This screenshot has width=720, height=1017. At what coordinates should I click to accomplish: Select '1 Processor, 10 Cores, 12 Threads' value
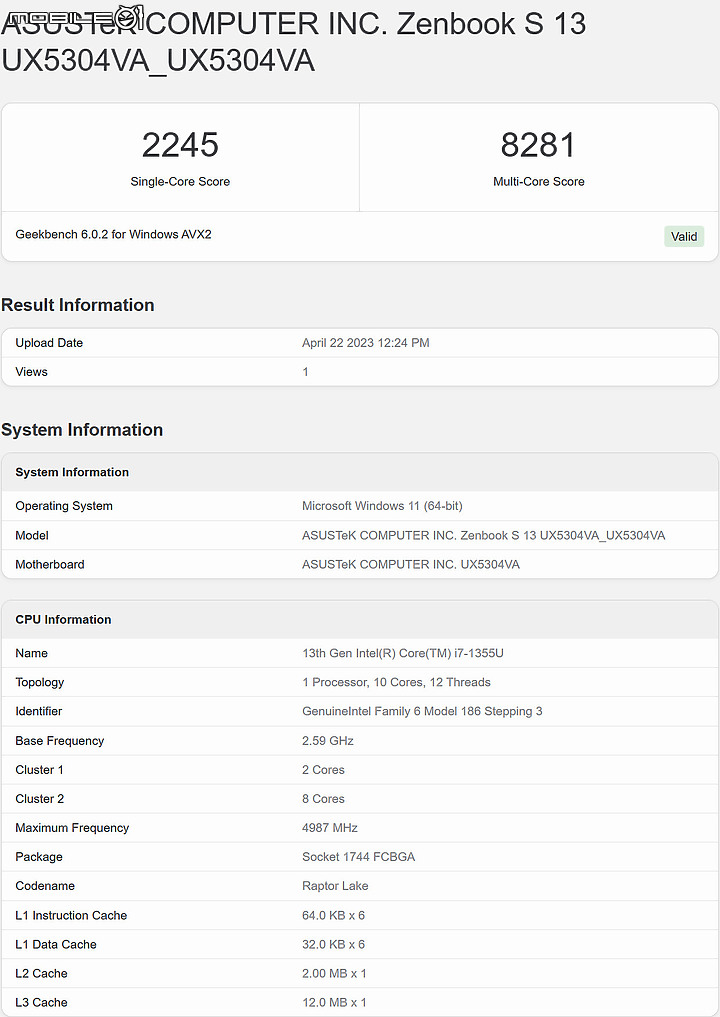coord(396,682)
